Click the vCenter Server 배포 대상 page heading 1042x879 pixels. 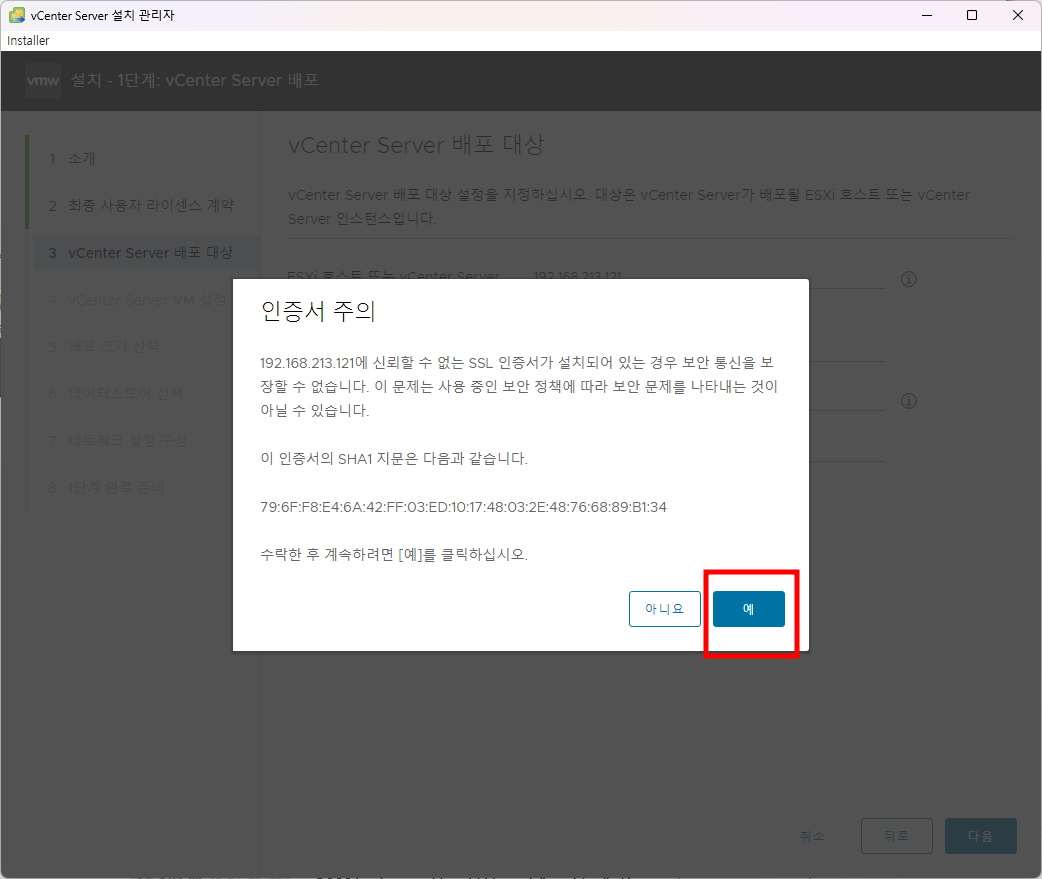click(x=416, y=144)
